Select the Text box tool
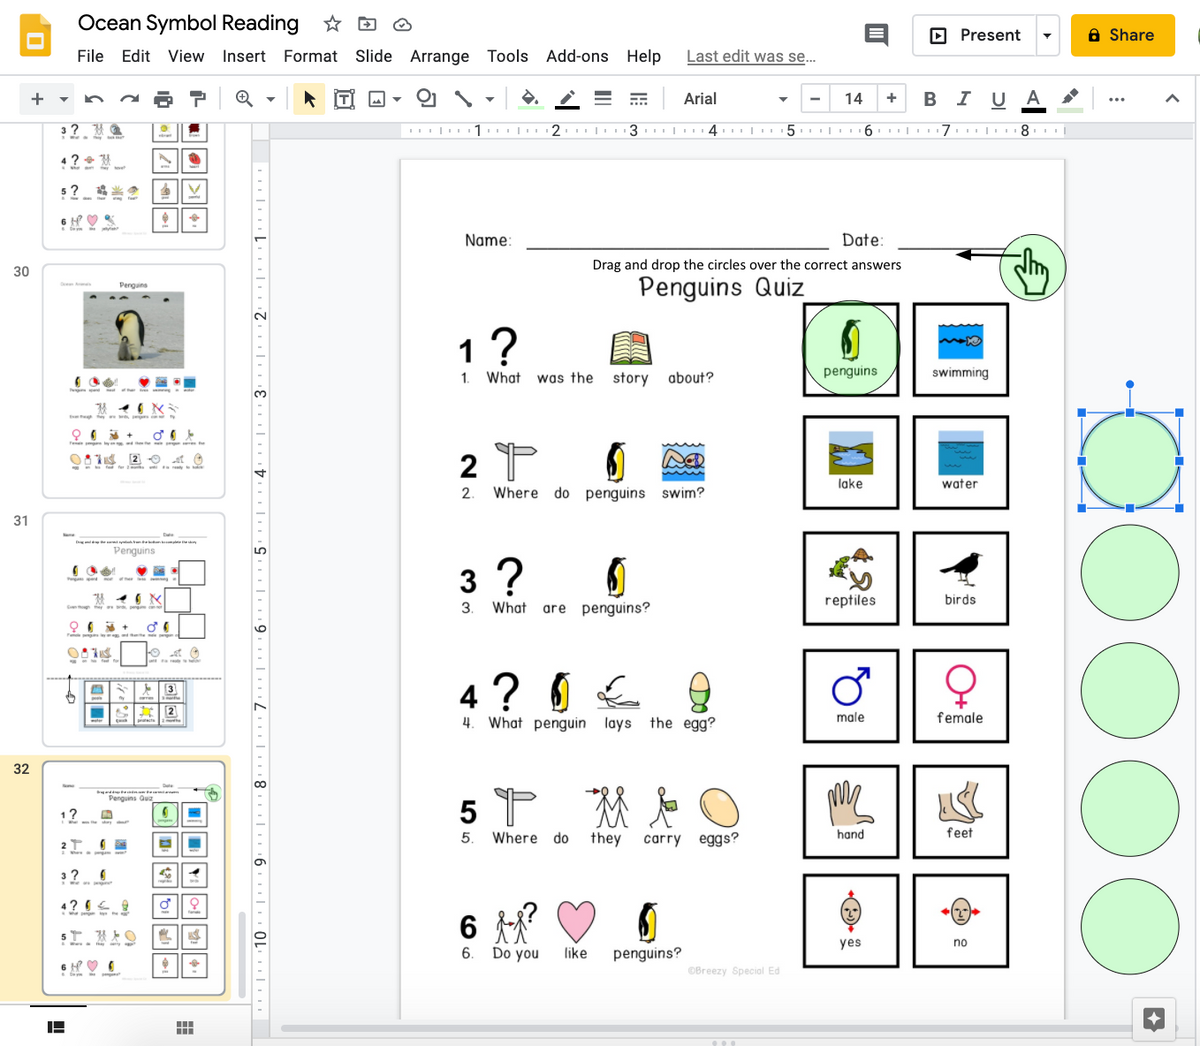The image size is (1200, 1046). click(344, 98)
